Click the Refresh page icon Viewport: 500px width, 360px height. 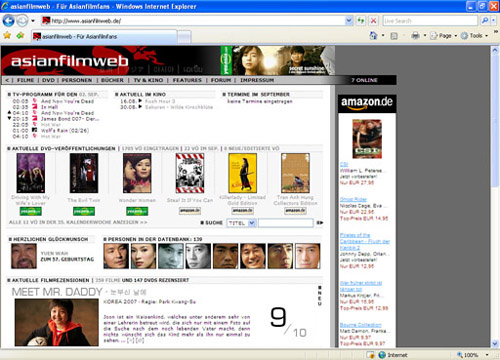click(x=361, y=21)
